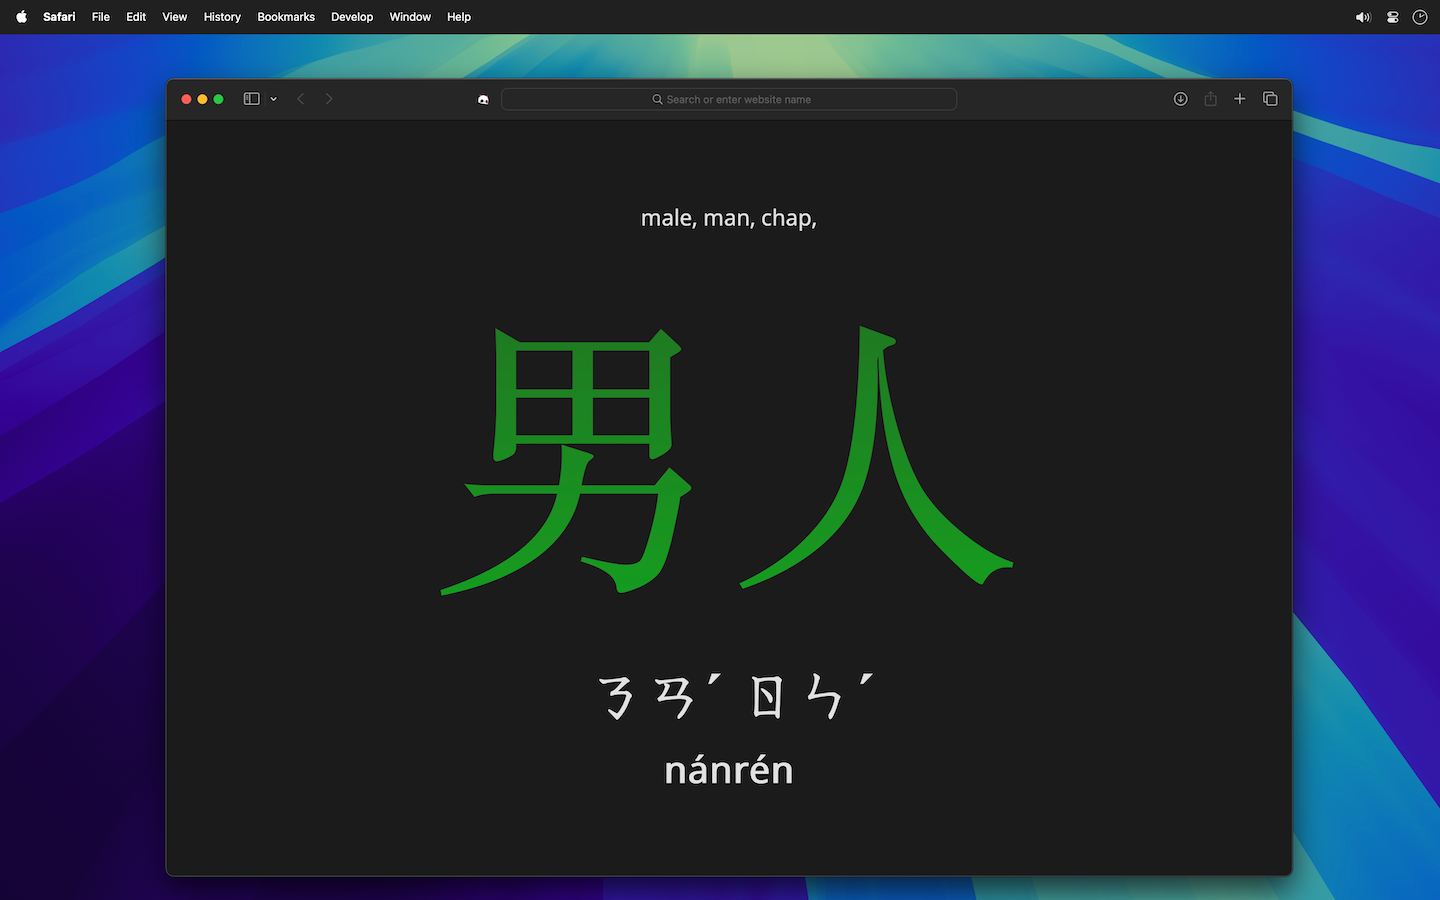Show tab overview
Screen dimensions: 1440x900
coord(1270,99)
